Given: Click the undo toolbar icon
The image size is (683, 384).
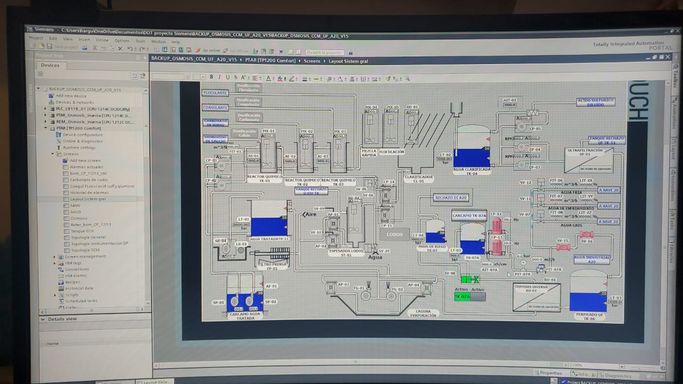Looking at the screenshot, I should coord(130,48).
